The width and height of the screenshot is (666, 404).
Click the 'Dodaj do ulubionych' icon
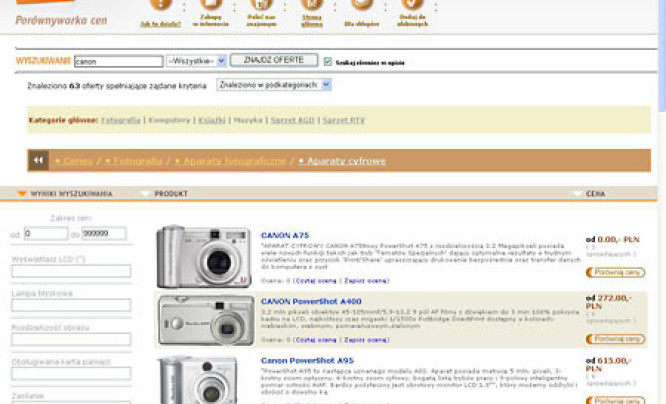click(x=412, y=5)
